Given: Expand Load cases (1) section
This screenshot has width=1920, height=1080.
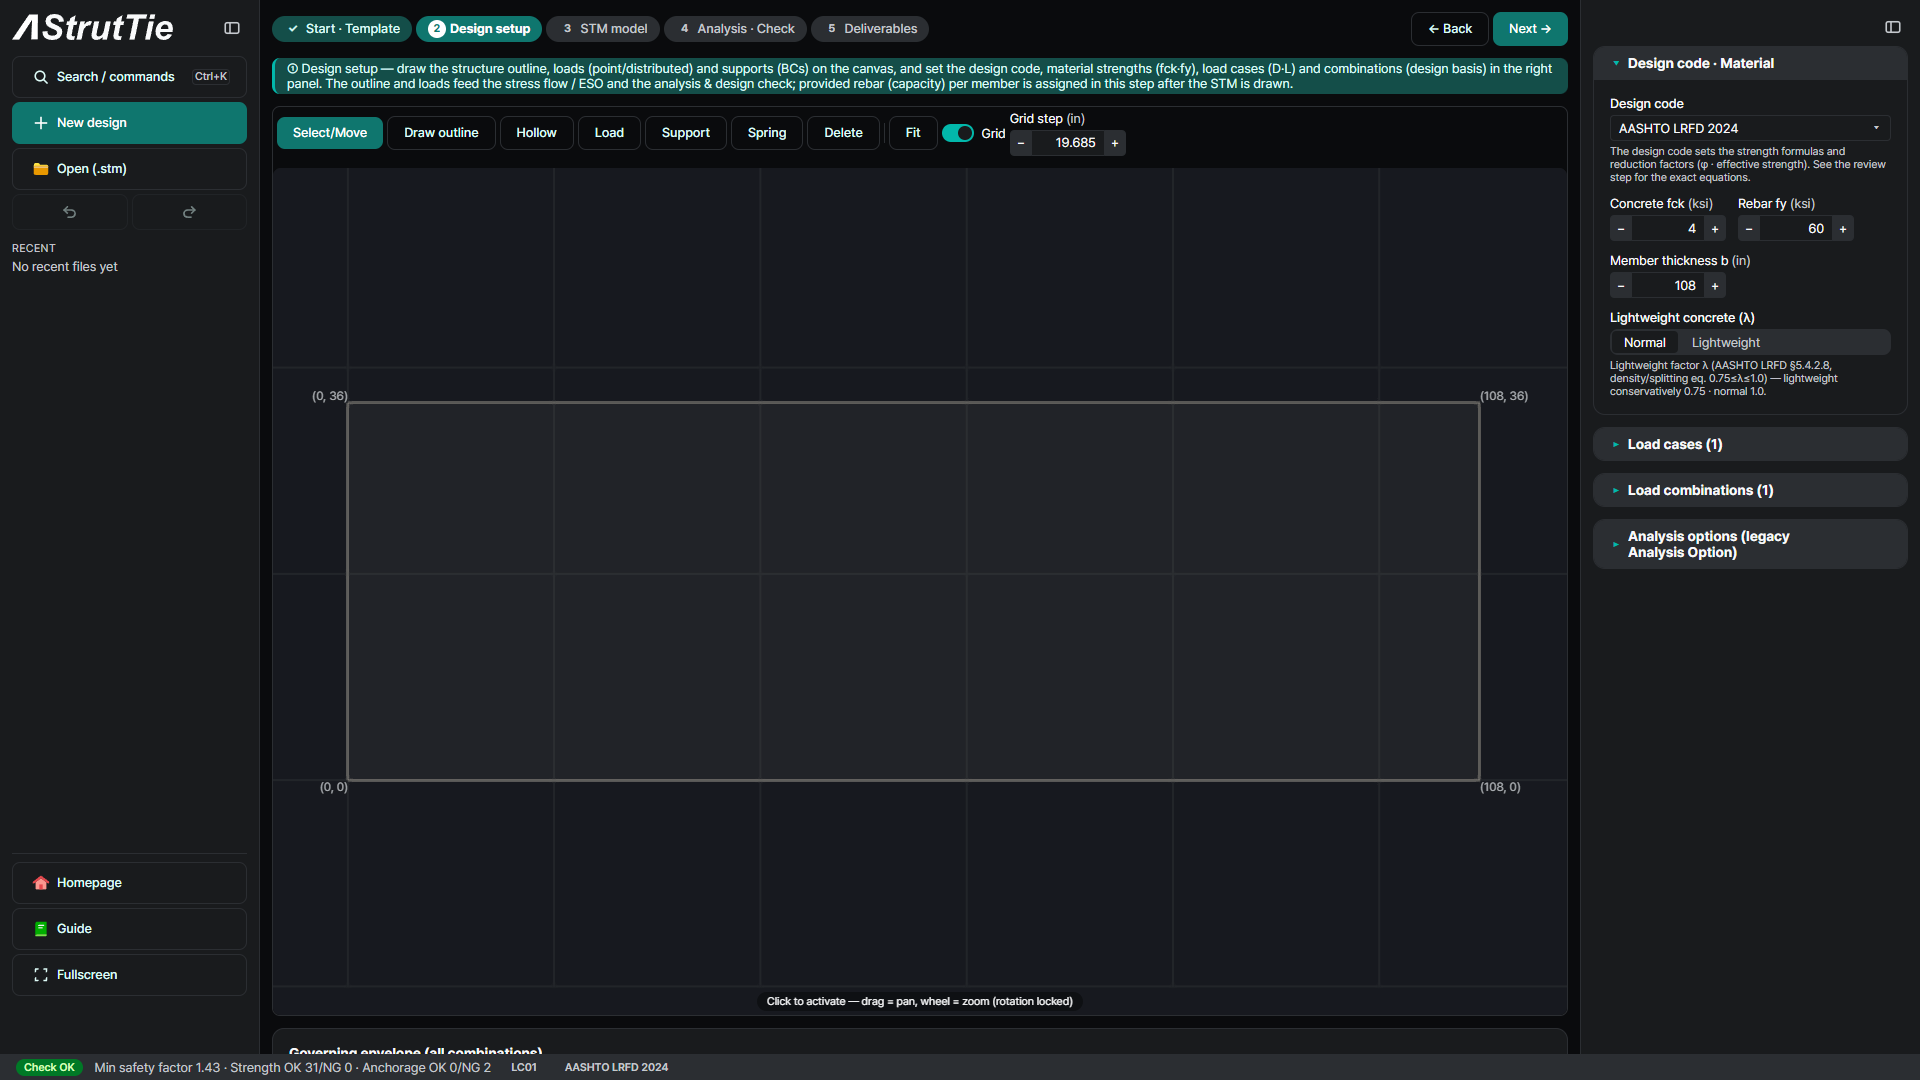Looking at the screenshot, I should 1750,445.
